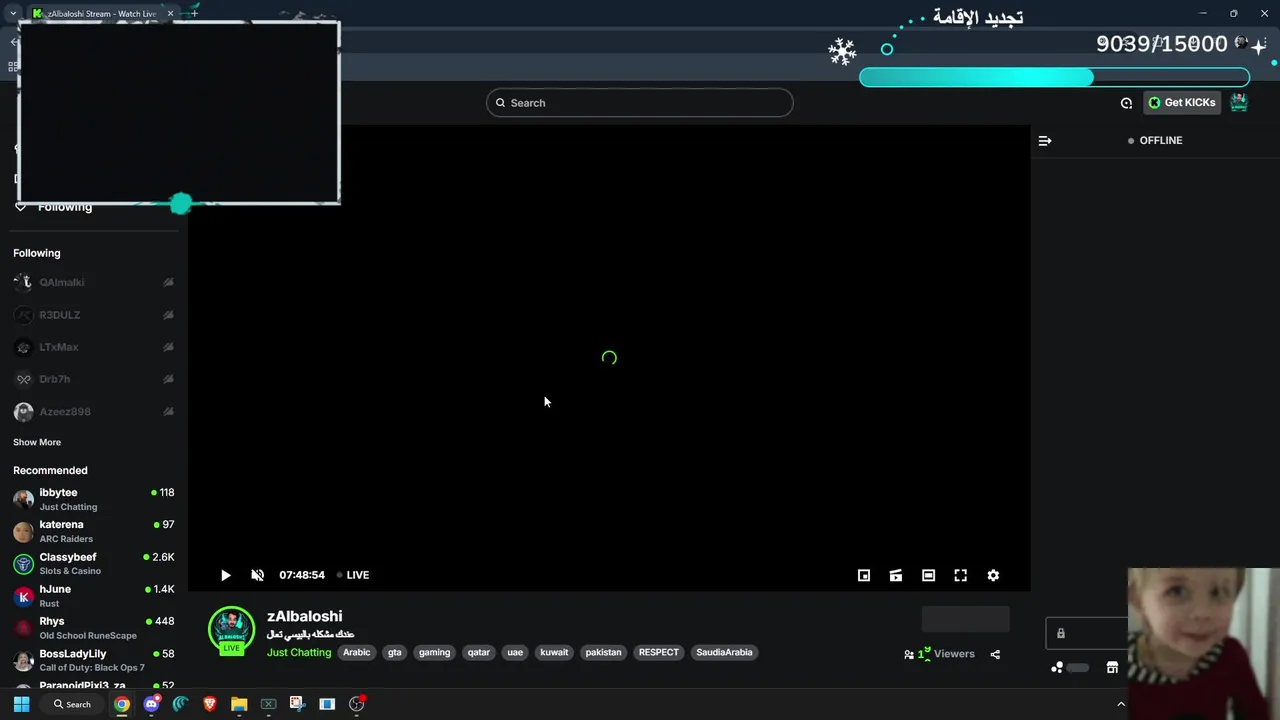The width and height of the screenshot is (1280, 720).
Task: Open offline channel LTxMax
Action: (94, 347)
